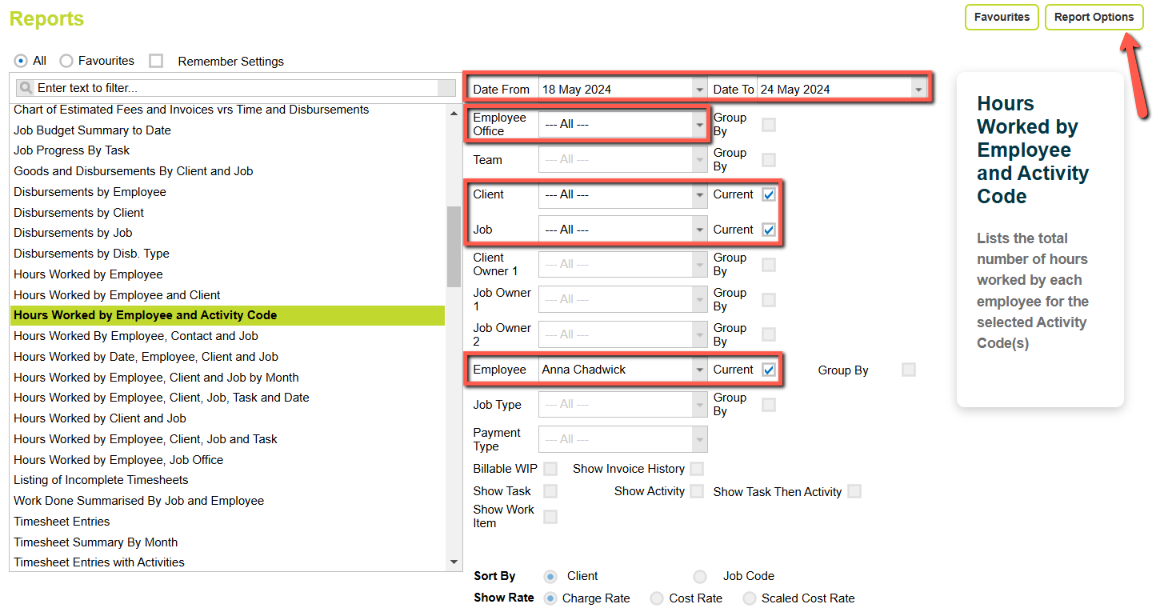Tick the Billable WIP checkbox
The image size is (1161, 615).
coord(550,468)
